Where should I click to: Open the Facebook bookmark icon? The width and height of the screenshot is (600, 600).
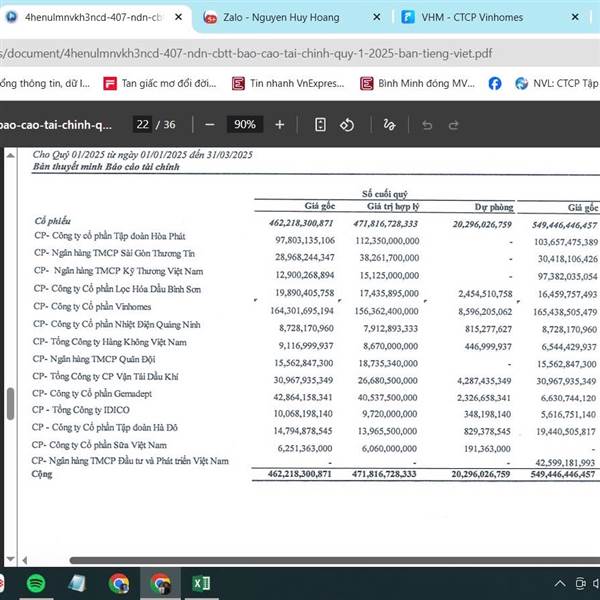495,83
